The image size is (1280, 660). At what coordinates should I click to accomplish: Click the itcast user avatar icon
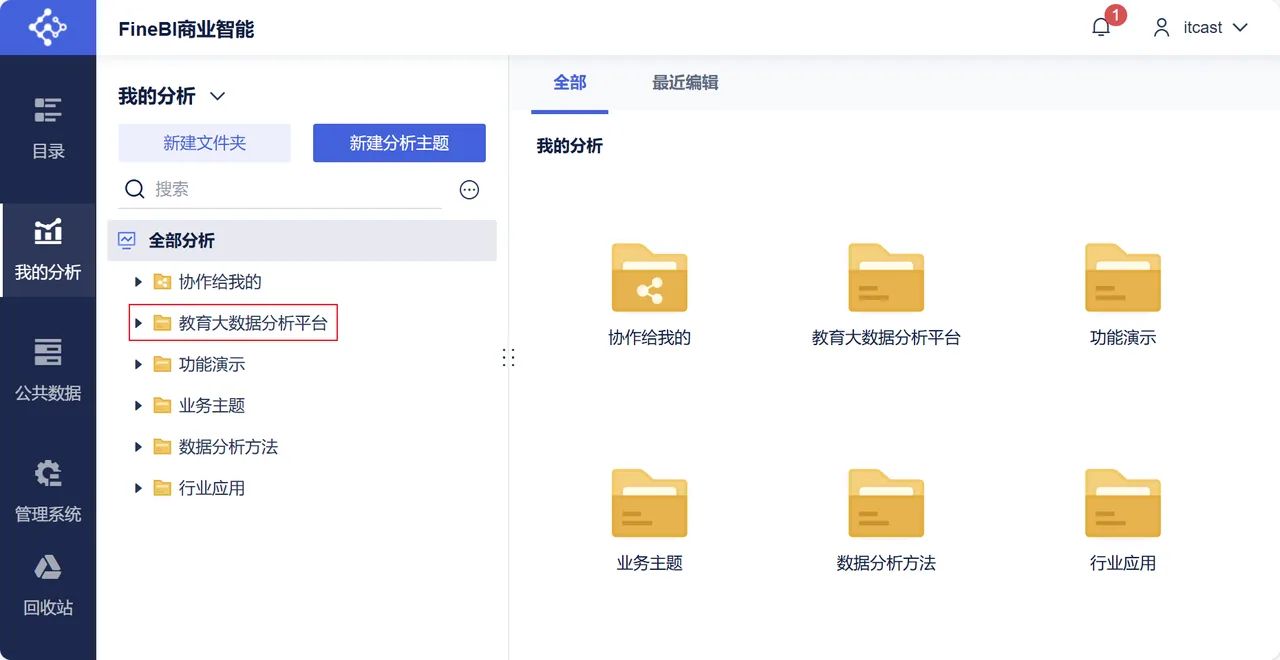pos(1161,27)
